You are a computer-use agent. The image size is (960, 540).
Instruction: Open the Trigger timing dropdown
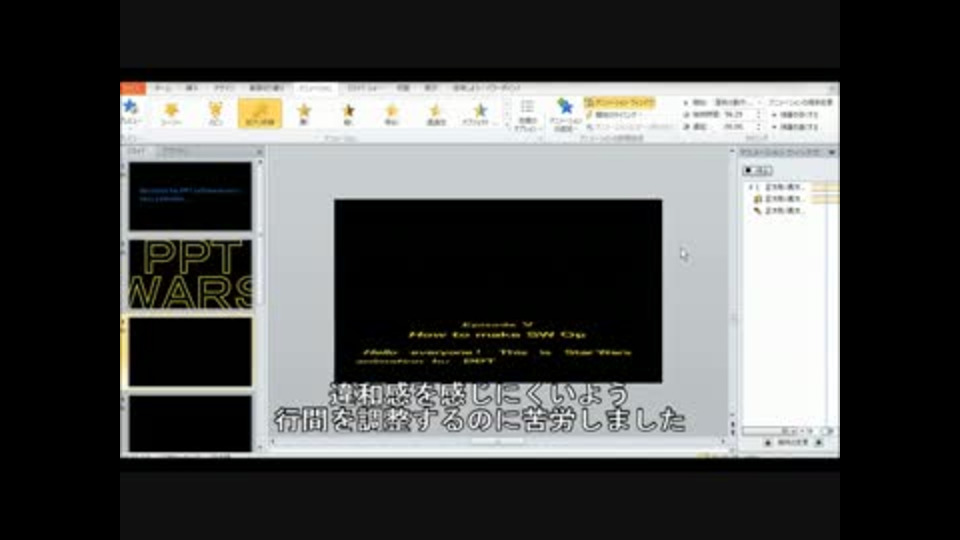[614, 114]
